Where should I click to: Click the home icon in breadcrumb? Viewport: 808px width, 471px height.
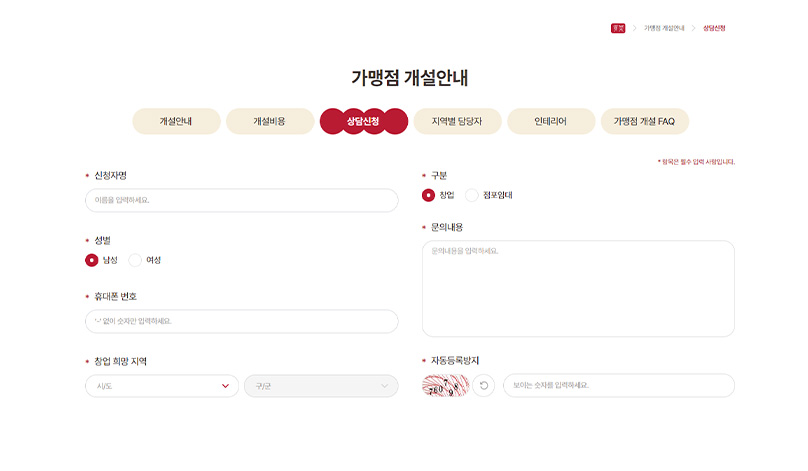(x=618, y=28)
